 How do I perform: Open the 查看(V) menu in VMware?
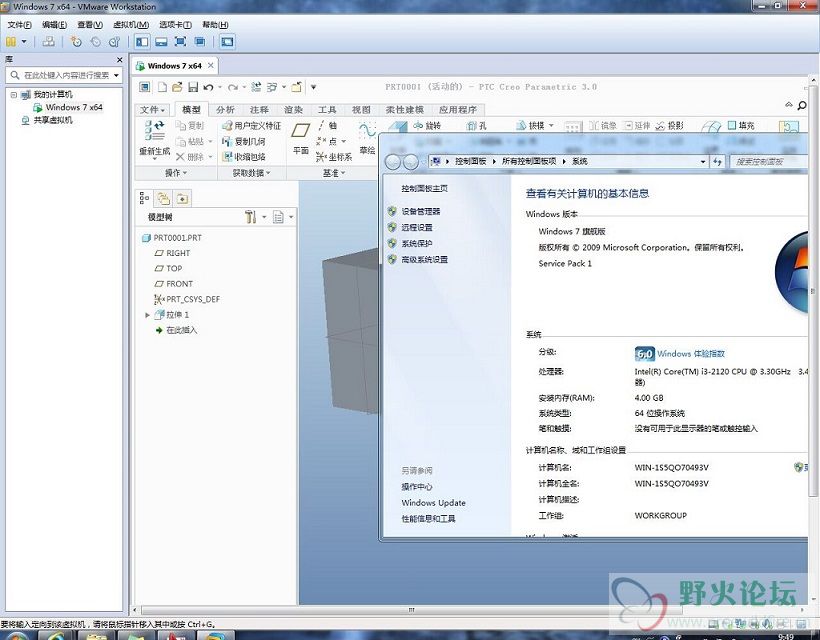point(90,25)
